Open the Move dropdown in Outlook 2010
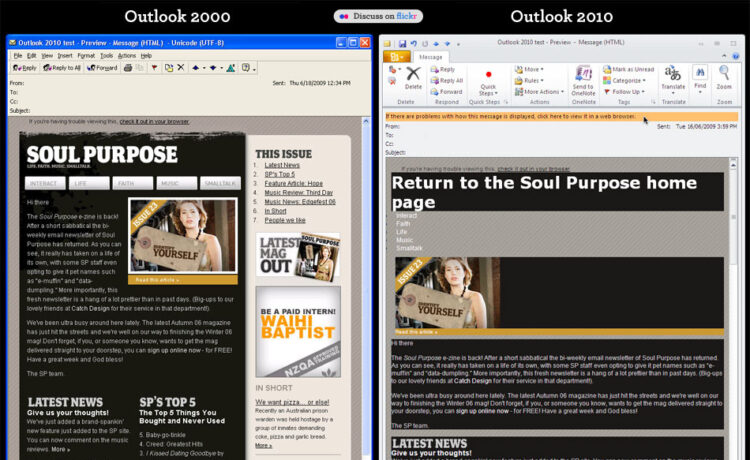 [x=529, y=69]
